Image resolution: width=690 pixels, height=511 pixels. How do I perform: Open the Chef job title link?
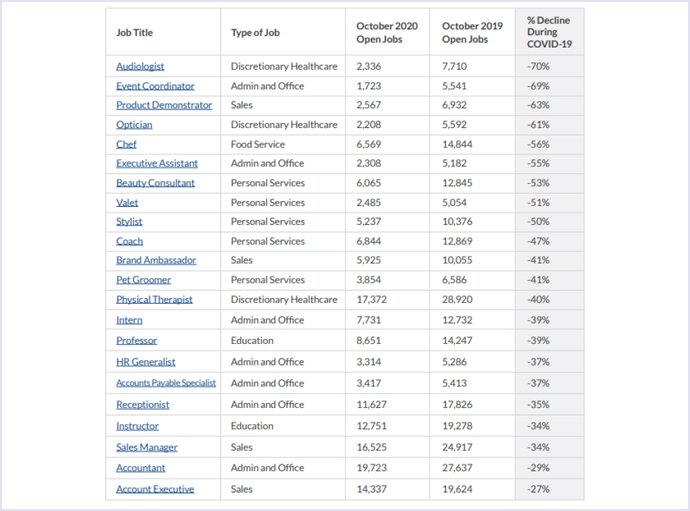[125, 144]
